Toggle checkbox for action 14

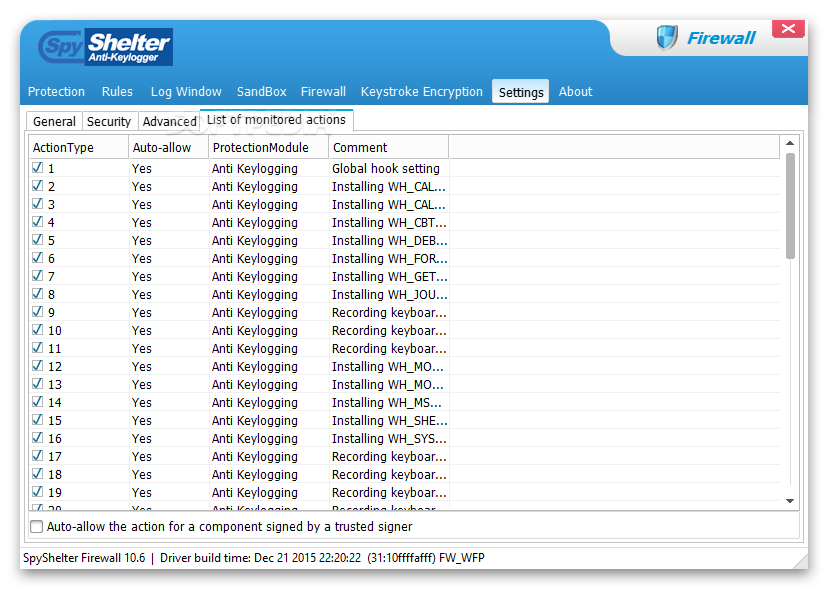coord(37,401)
